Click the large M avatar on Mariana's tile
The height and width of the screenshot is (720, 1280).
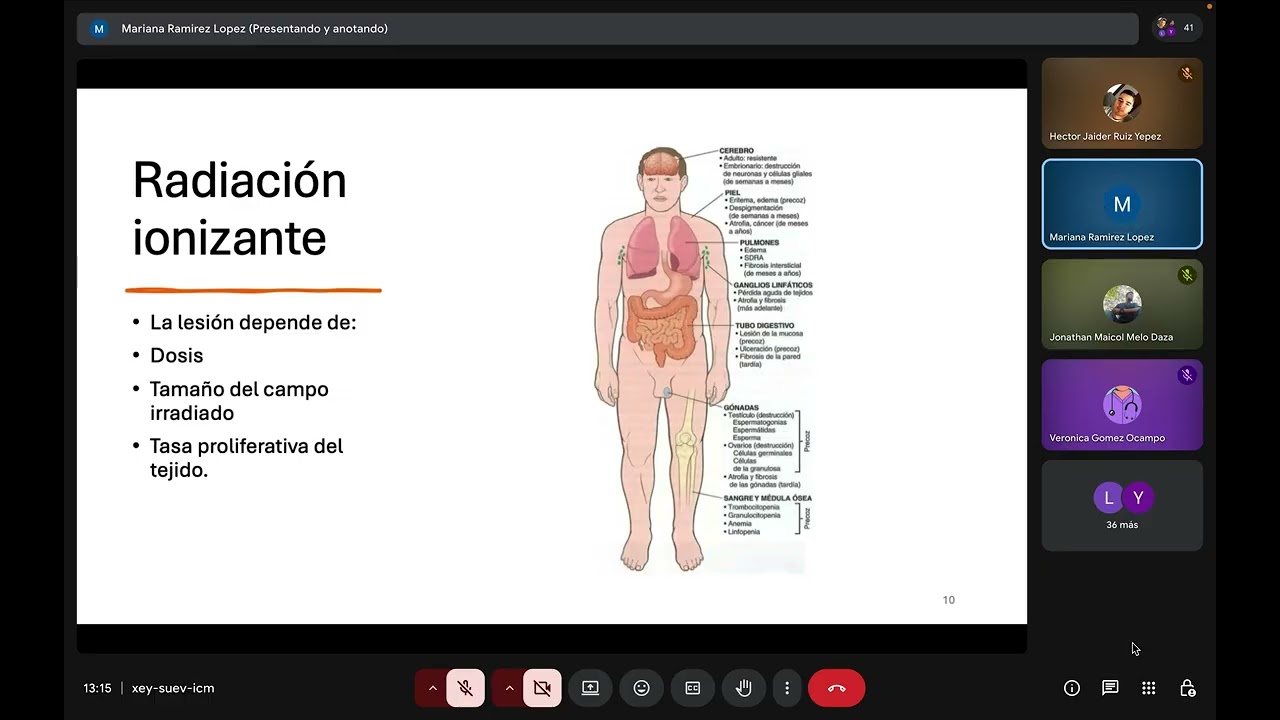(1122, 204)
